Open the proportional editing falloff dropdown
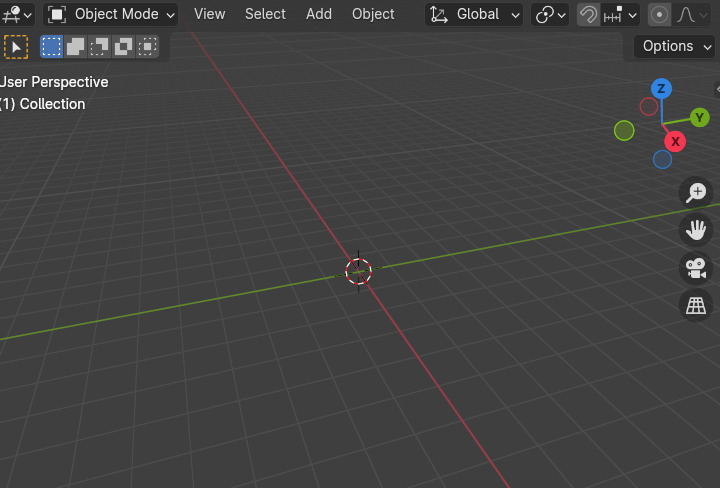Screen dimensions: 720x488 [x=692, y=15]
